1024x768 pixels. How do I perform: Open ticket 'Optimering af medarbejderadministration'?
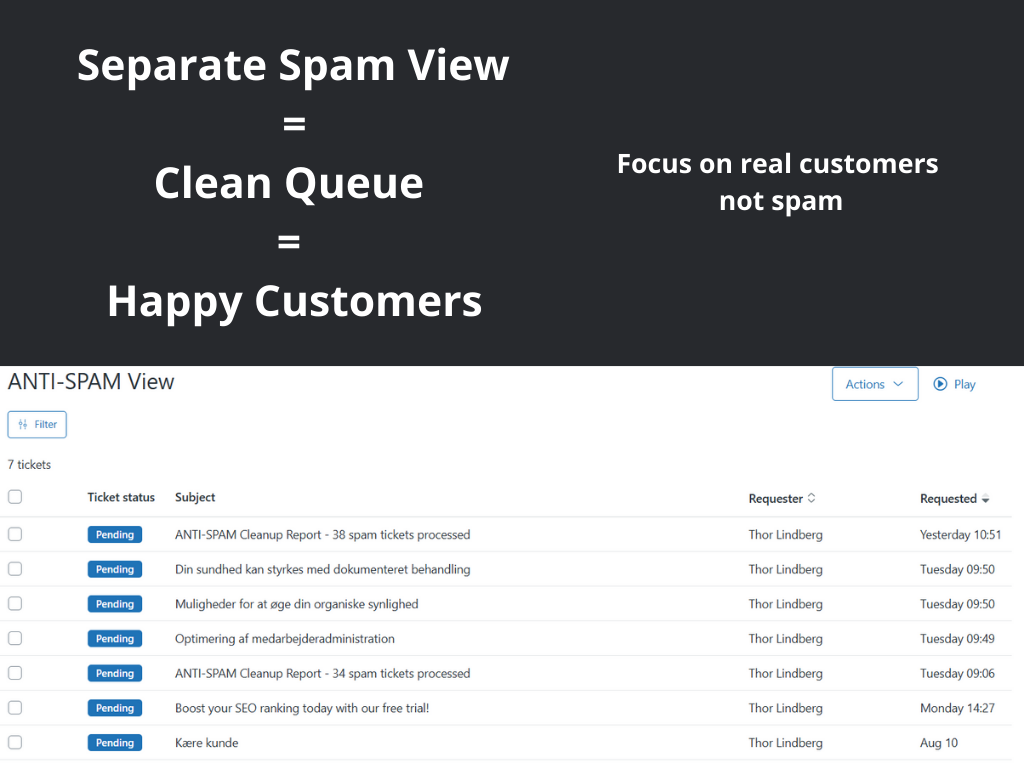point(284,638)
